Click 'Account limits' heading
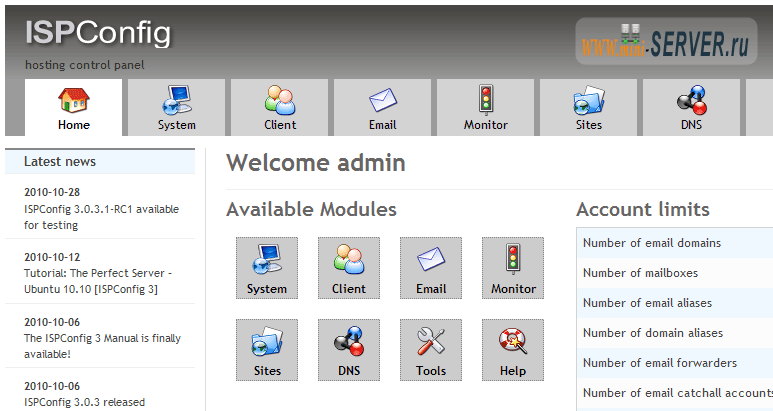 click(x=643, y=209)
